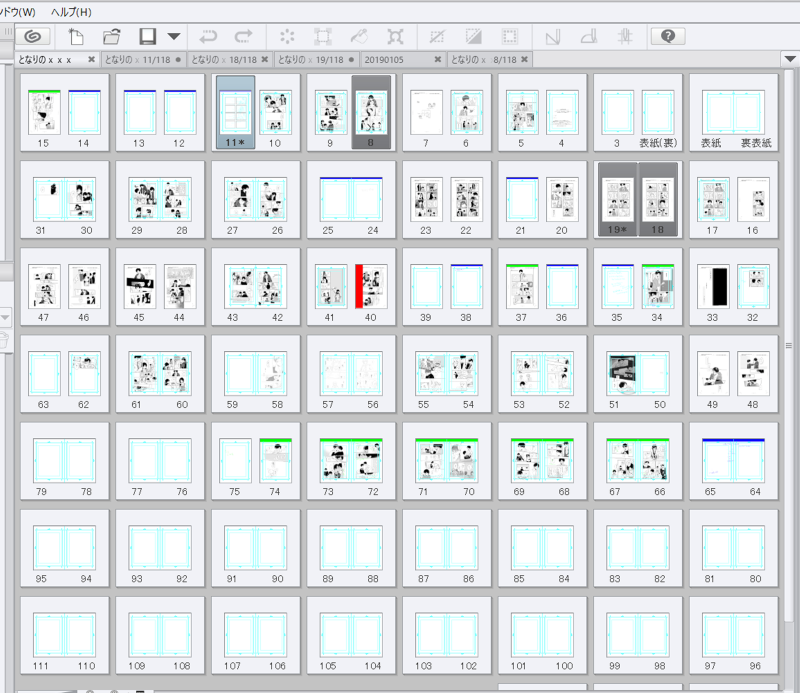Select page 19 thumbnail
Screen dimensions: 800x693
(617, 200)
